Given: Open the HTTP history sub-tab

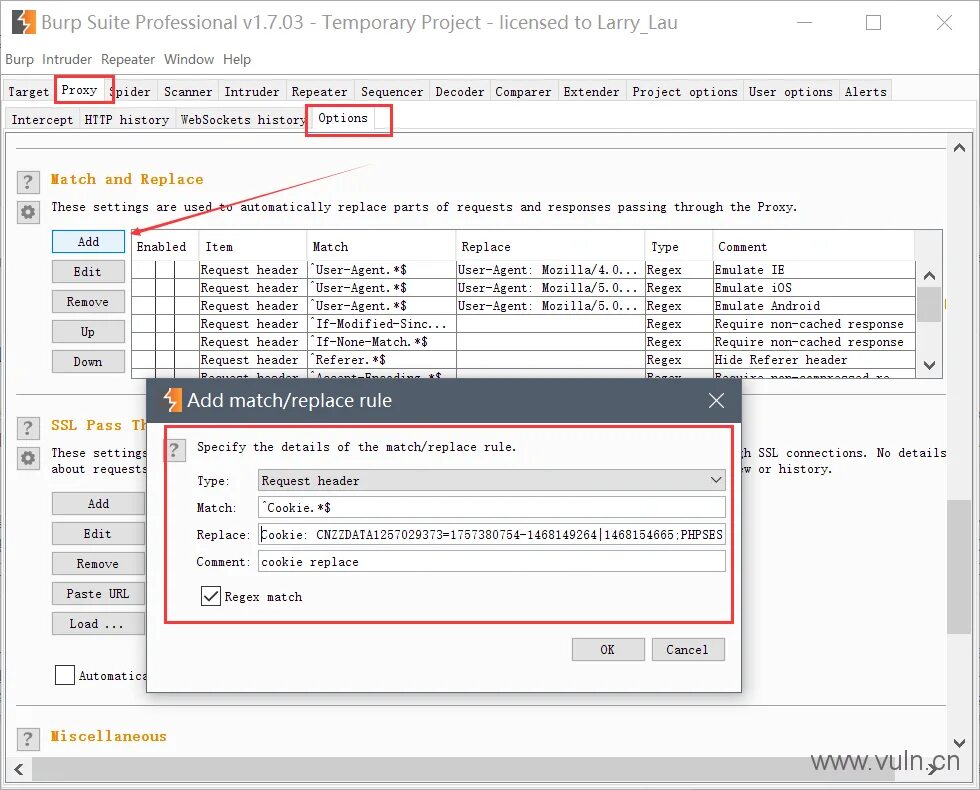Looking at the screenshot, I should coord(127,119).
